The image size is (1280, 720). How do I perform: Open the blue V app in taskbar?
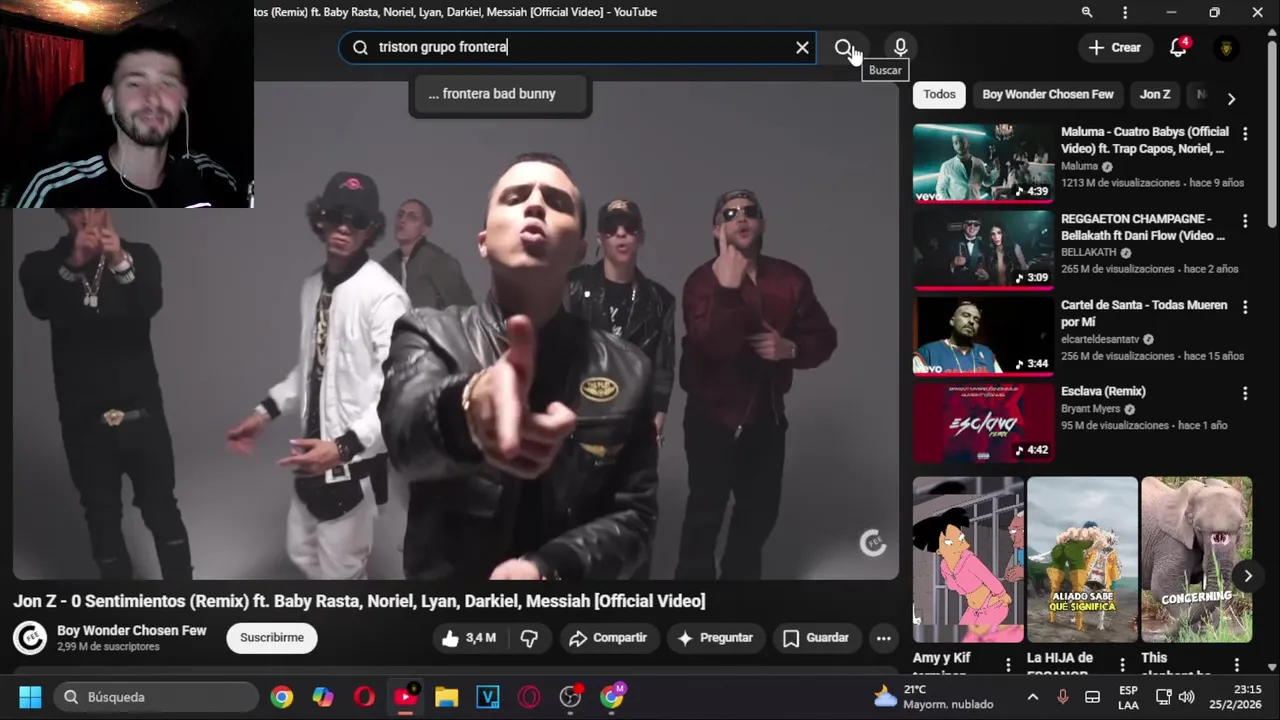tap(488, 697)
